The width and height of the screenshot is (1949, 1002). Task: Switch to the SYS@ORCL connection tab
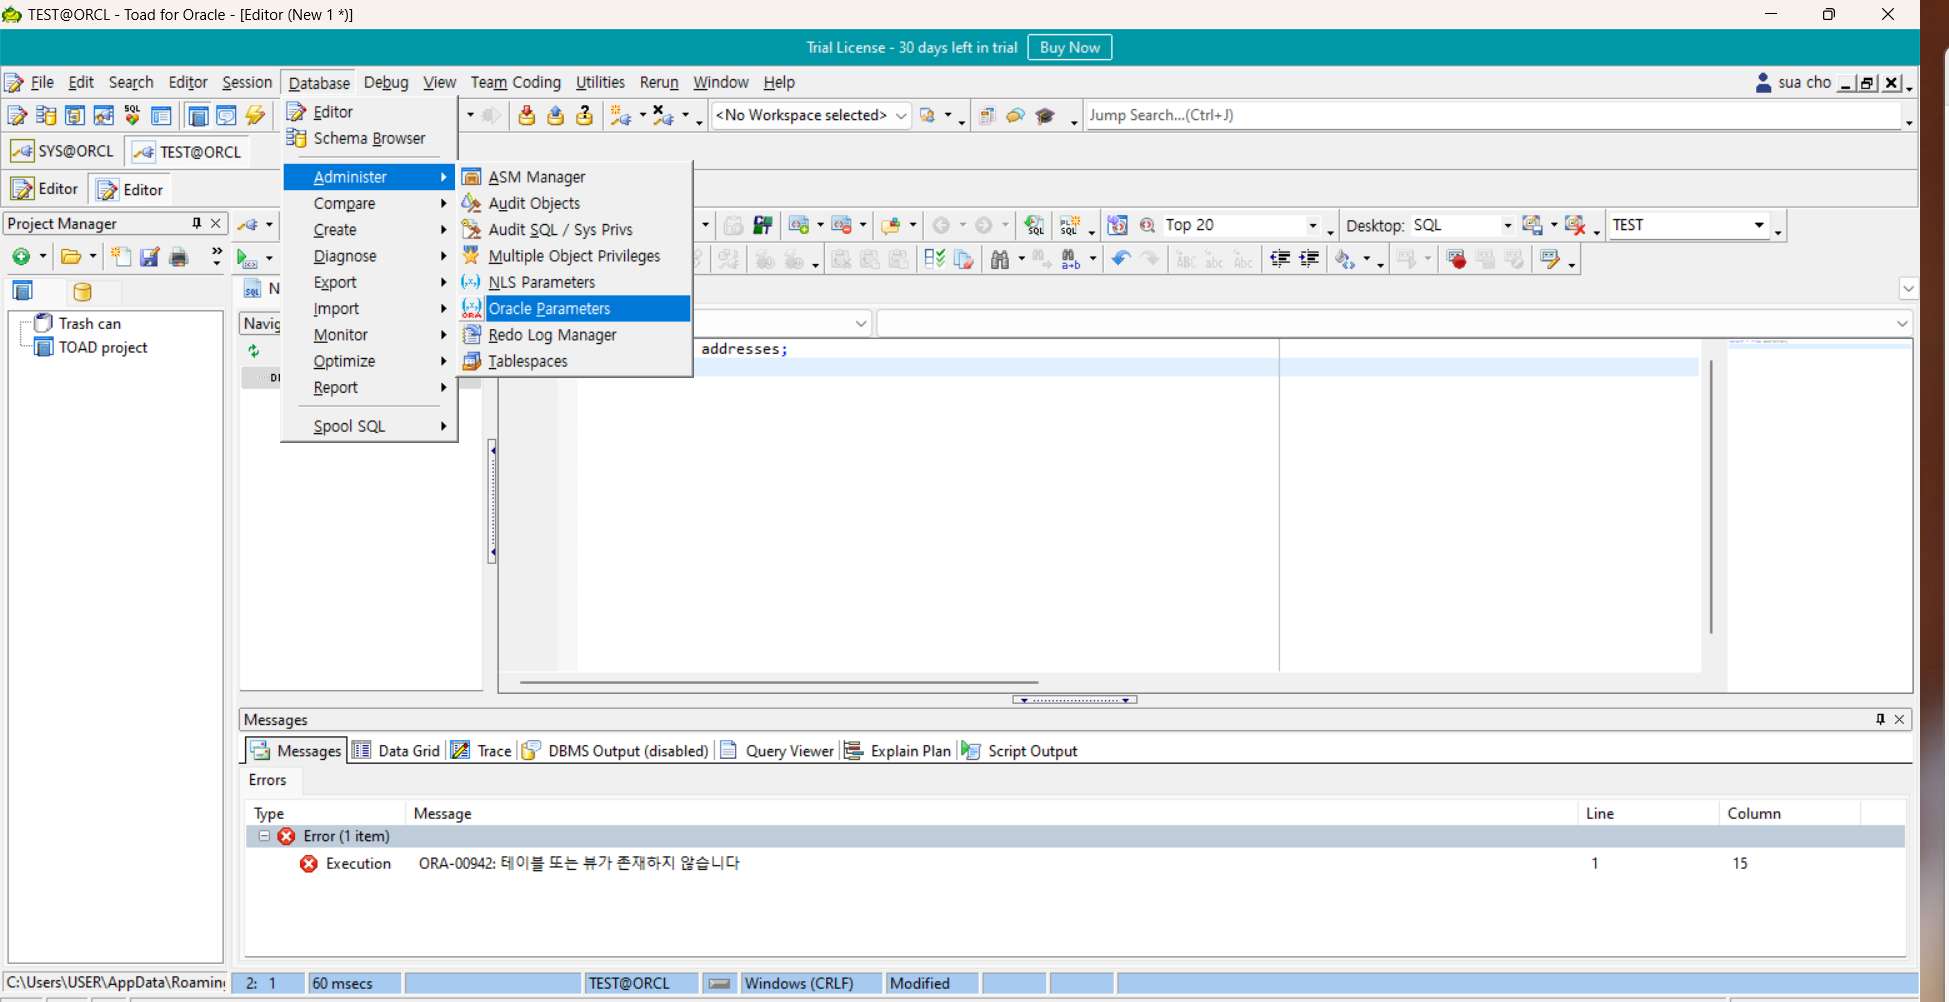pos(63,151)
